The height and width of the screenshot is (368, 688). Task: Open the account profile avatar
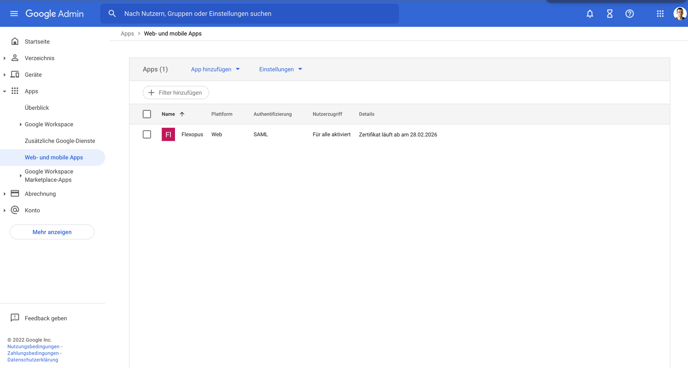680,14
